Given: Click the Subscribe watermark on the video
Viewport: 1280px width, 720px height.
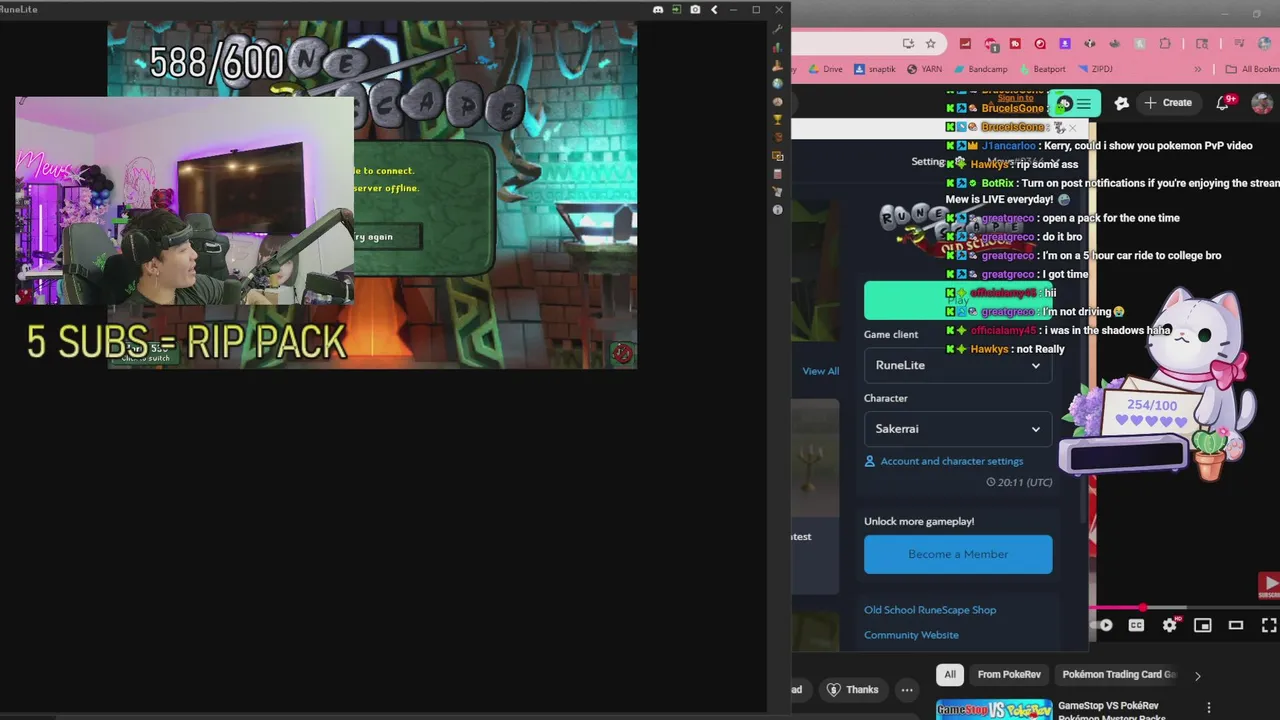Looking at the screenshot, I should click(x=1269, y=586).
